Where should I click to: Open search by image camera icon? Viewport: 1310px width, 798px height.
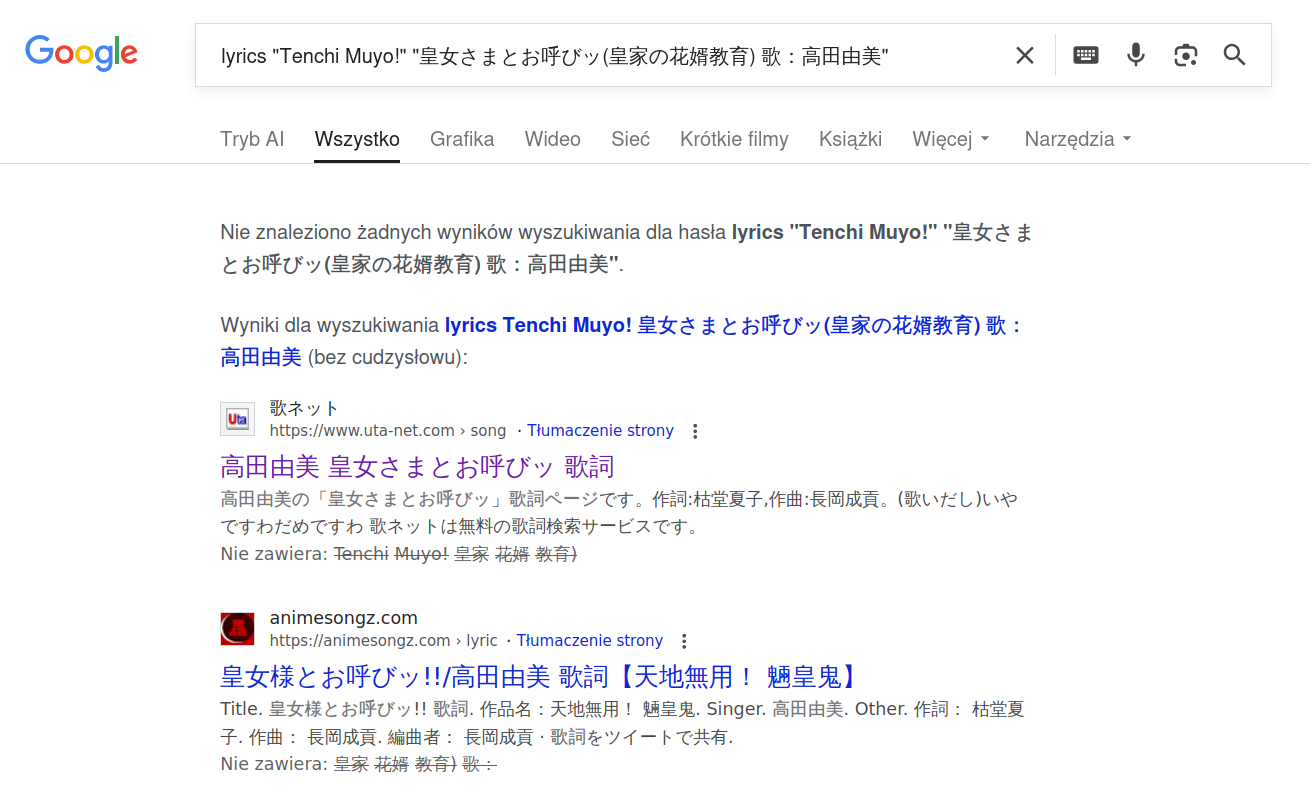coord(1185,56)
